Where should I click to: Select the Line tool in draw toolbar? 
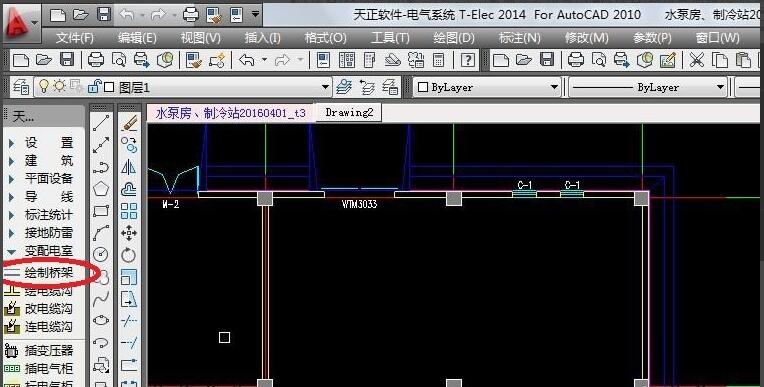(x=101, y=123)
